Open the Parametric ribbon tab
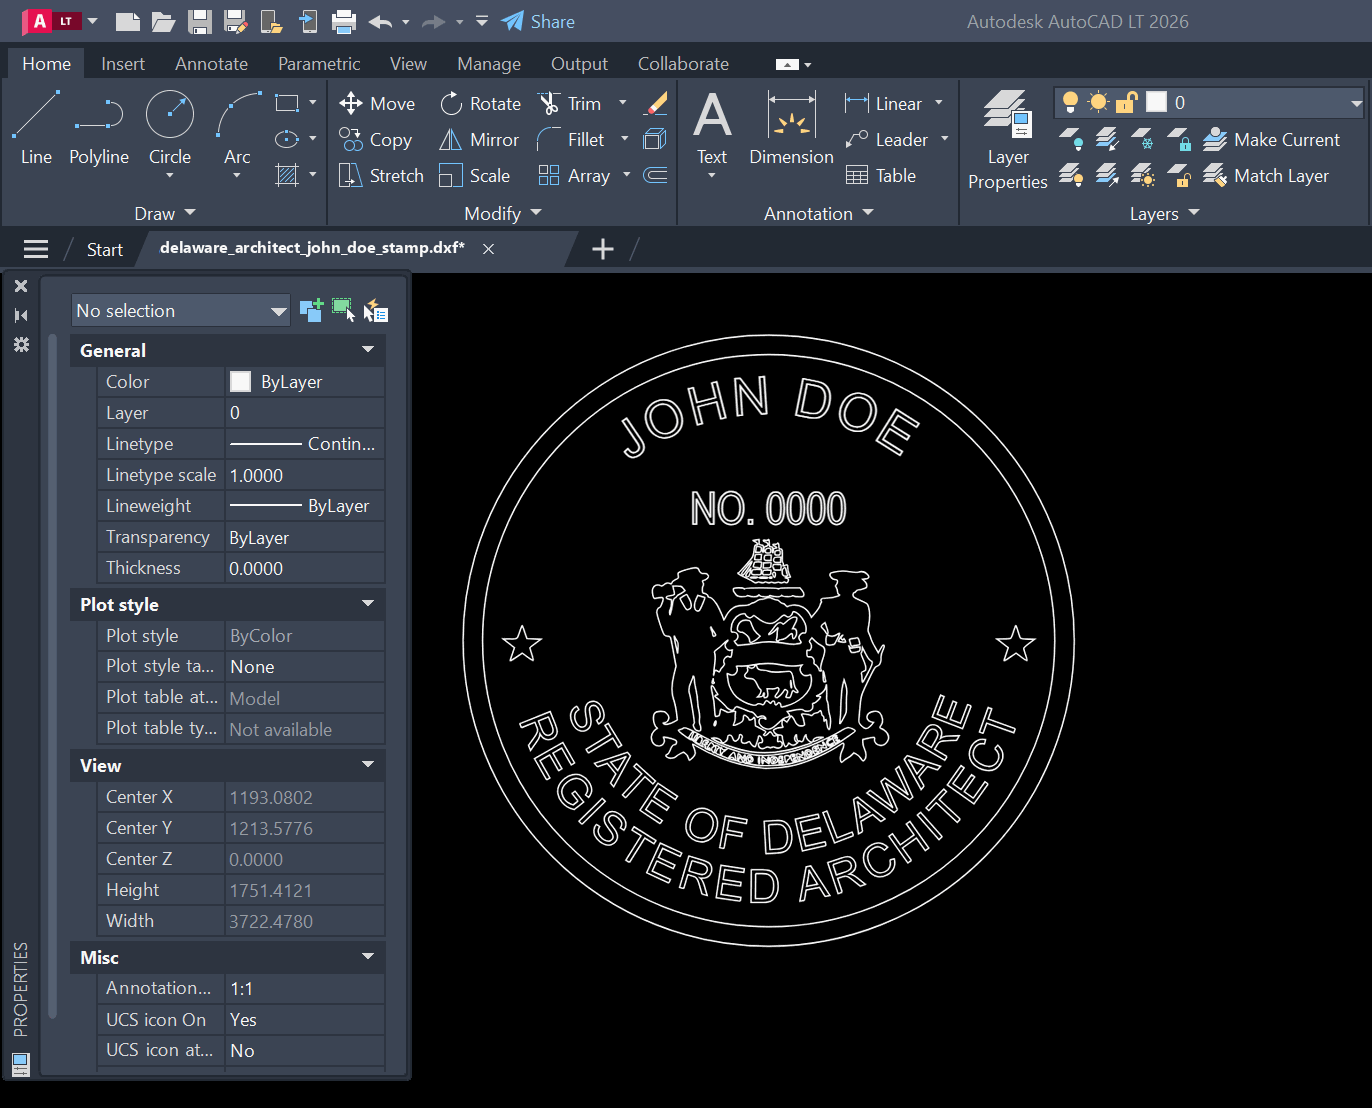The height and width of the screenshot is (1108, 1372). tap(319, 64)
